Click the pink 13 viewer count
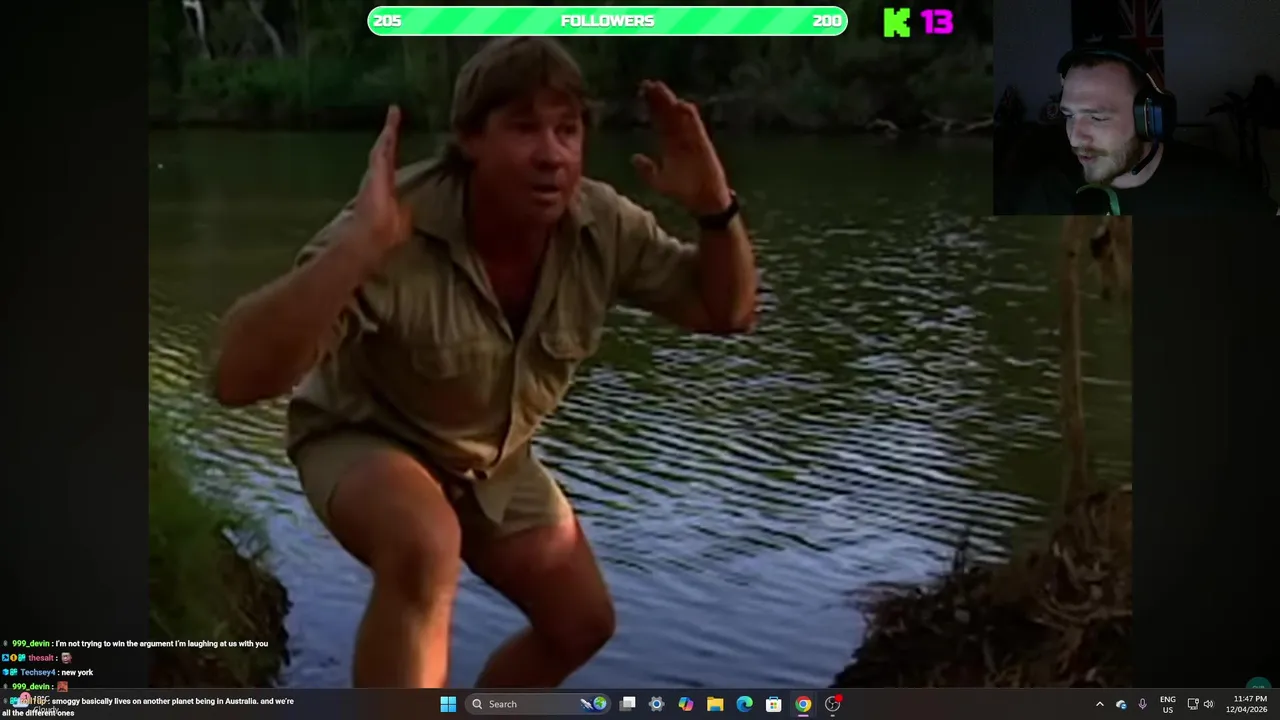Screen dimensions: 1280x720 click(936, 22)
